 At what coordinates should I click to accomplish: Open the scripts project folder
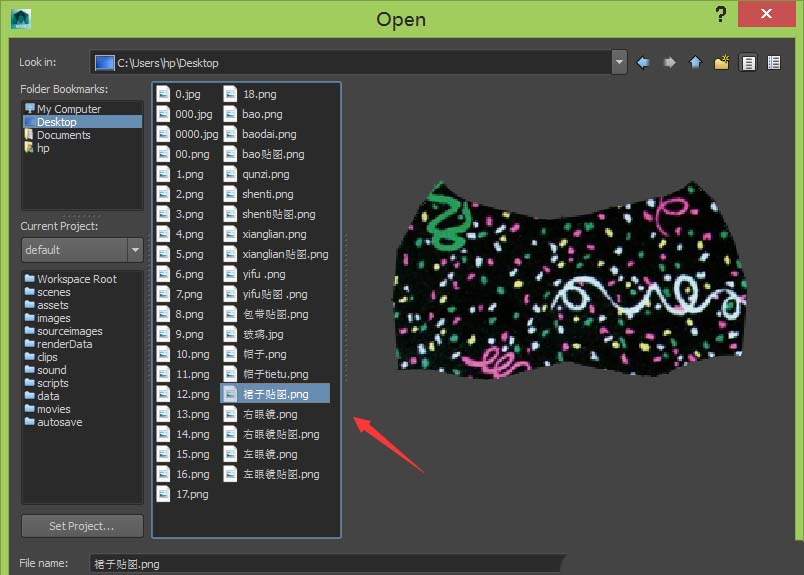(47, 383)
